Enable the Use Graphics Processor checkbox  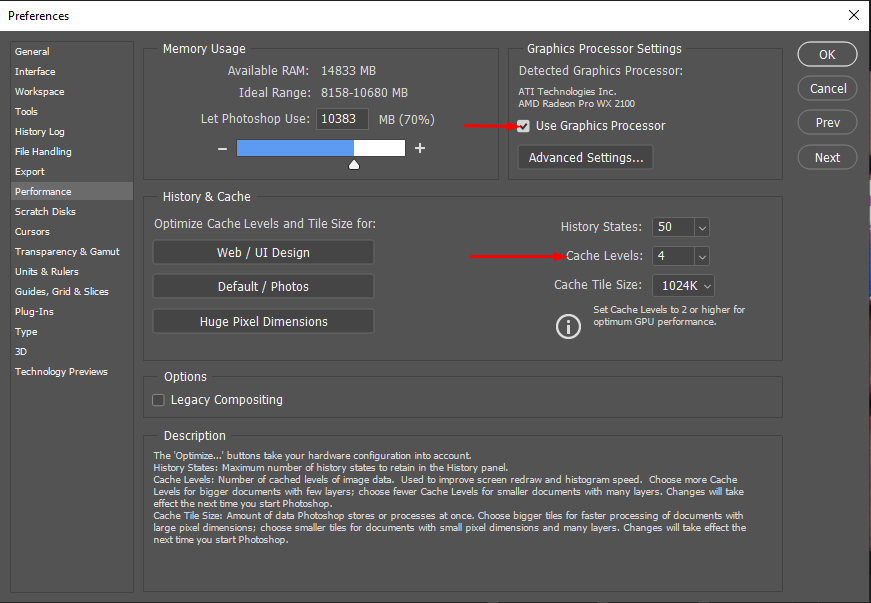pyautogui.click(x=523, y=126)
